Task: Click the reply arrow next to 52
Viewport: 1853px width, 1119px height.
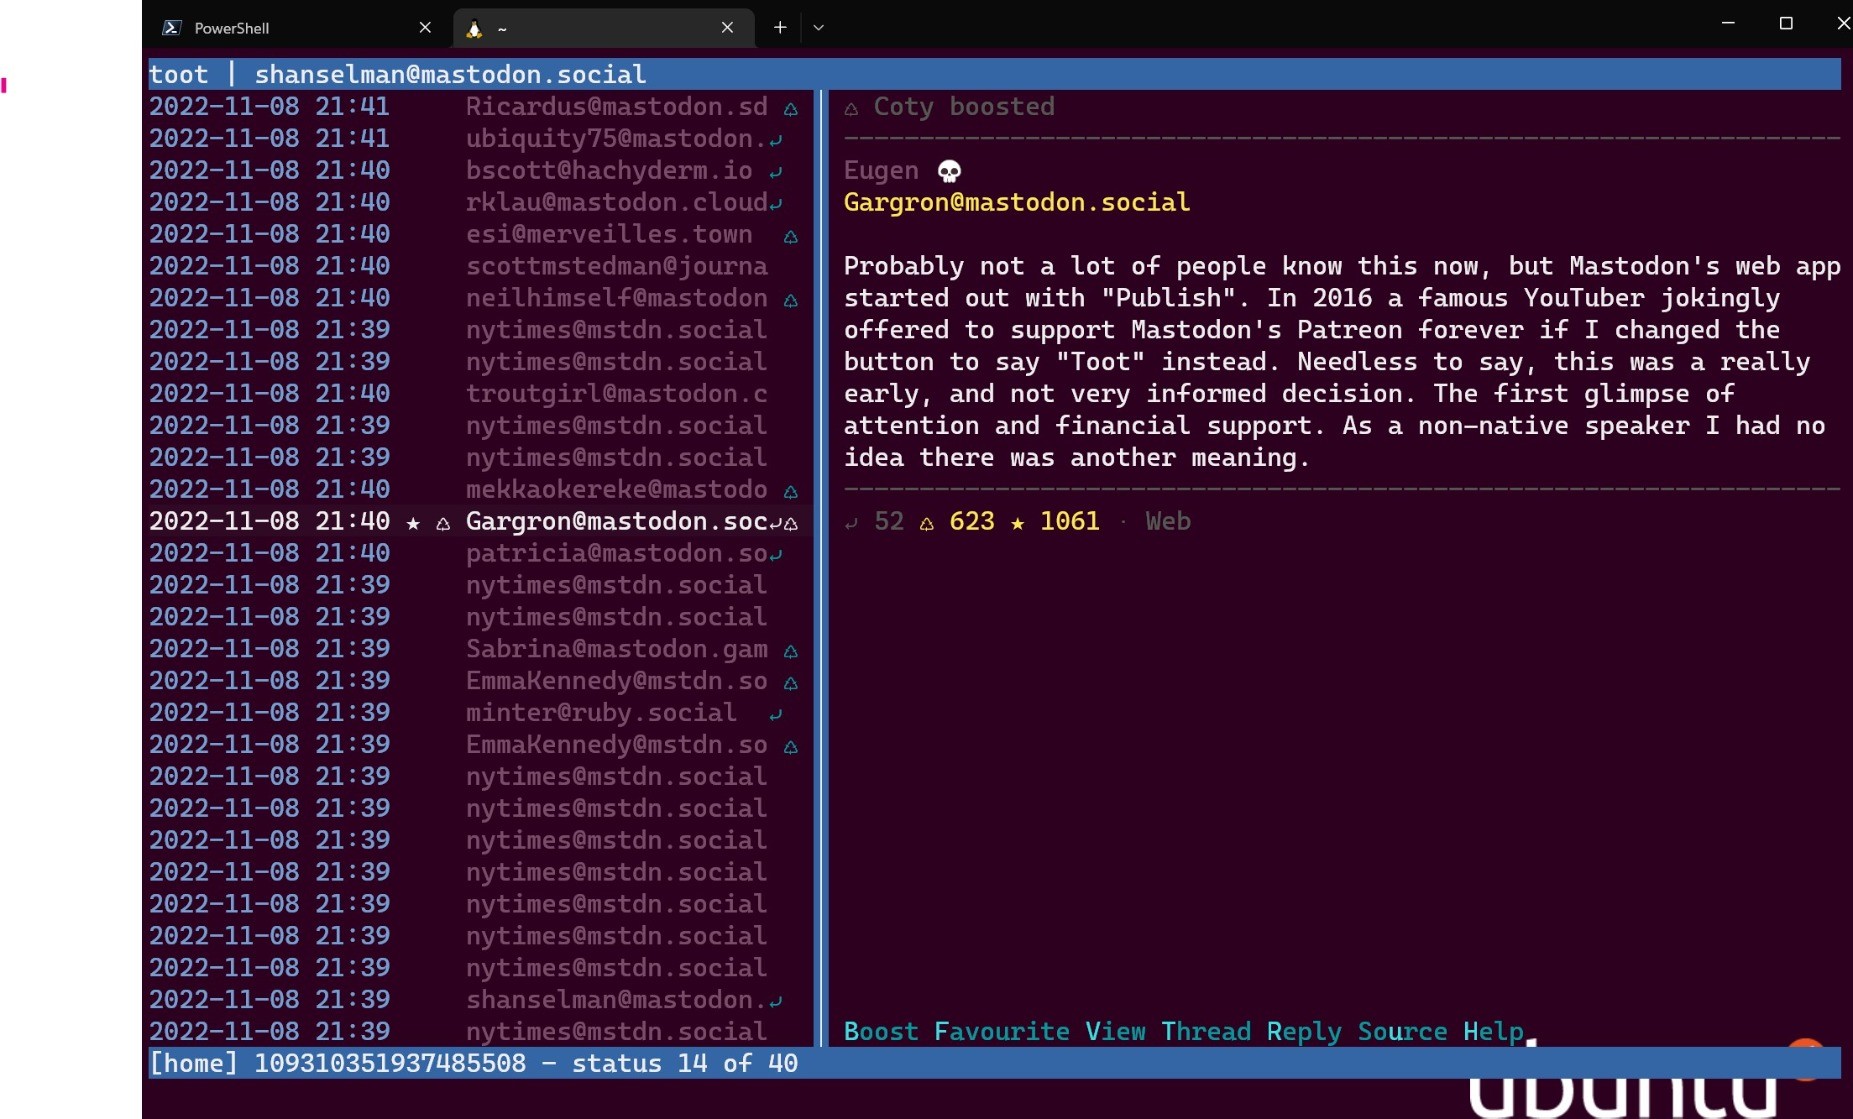Action: 851,523
